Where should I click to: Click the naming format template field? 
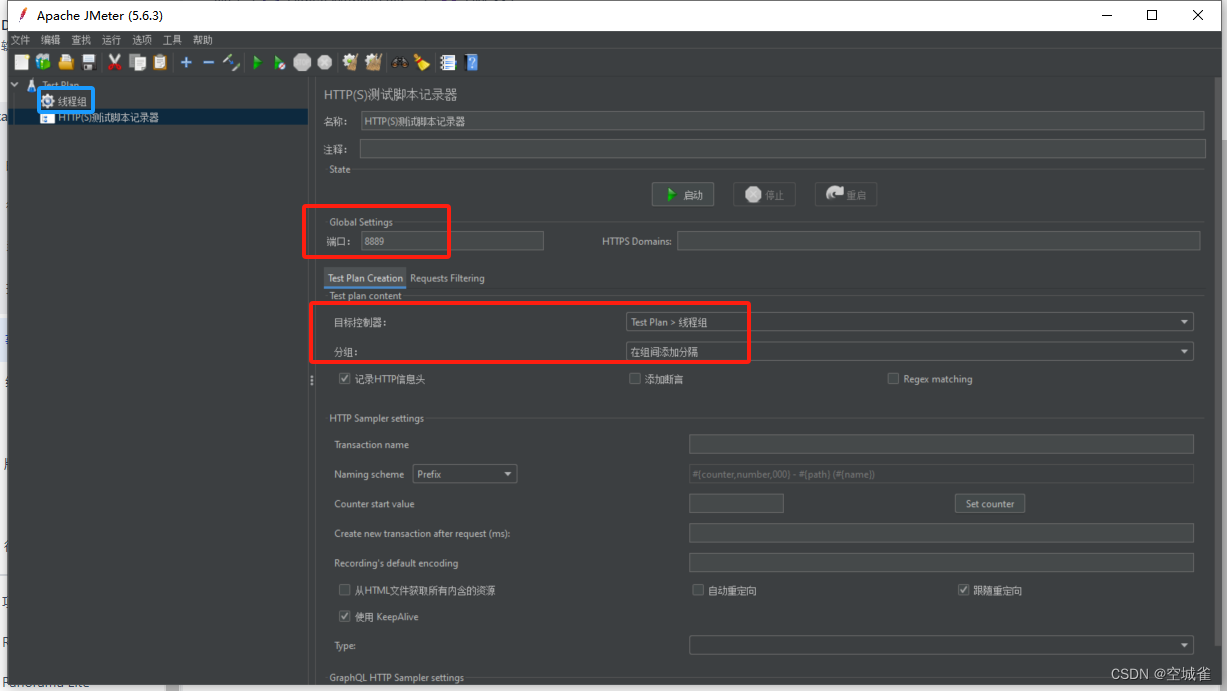[941, 474]
